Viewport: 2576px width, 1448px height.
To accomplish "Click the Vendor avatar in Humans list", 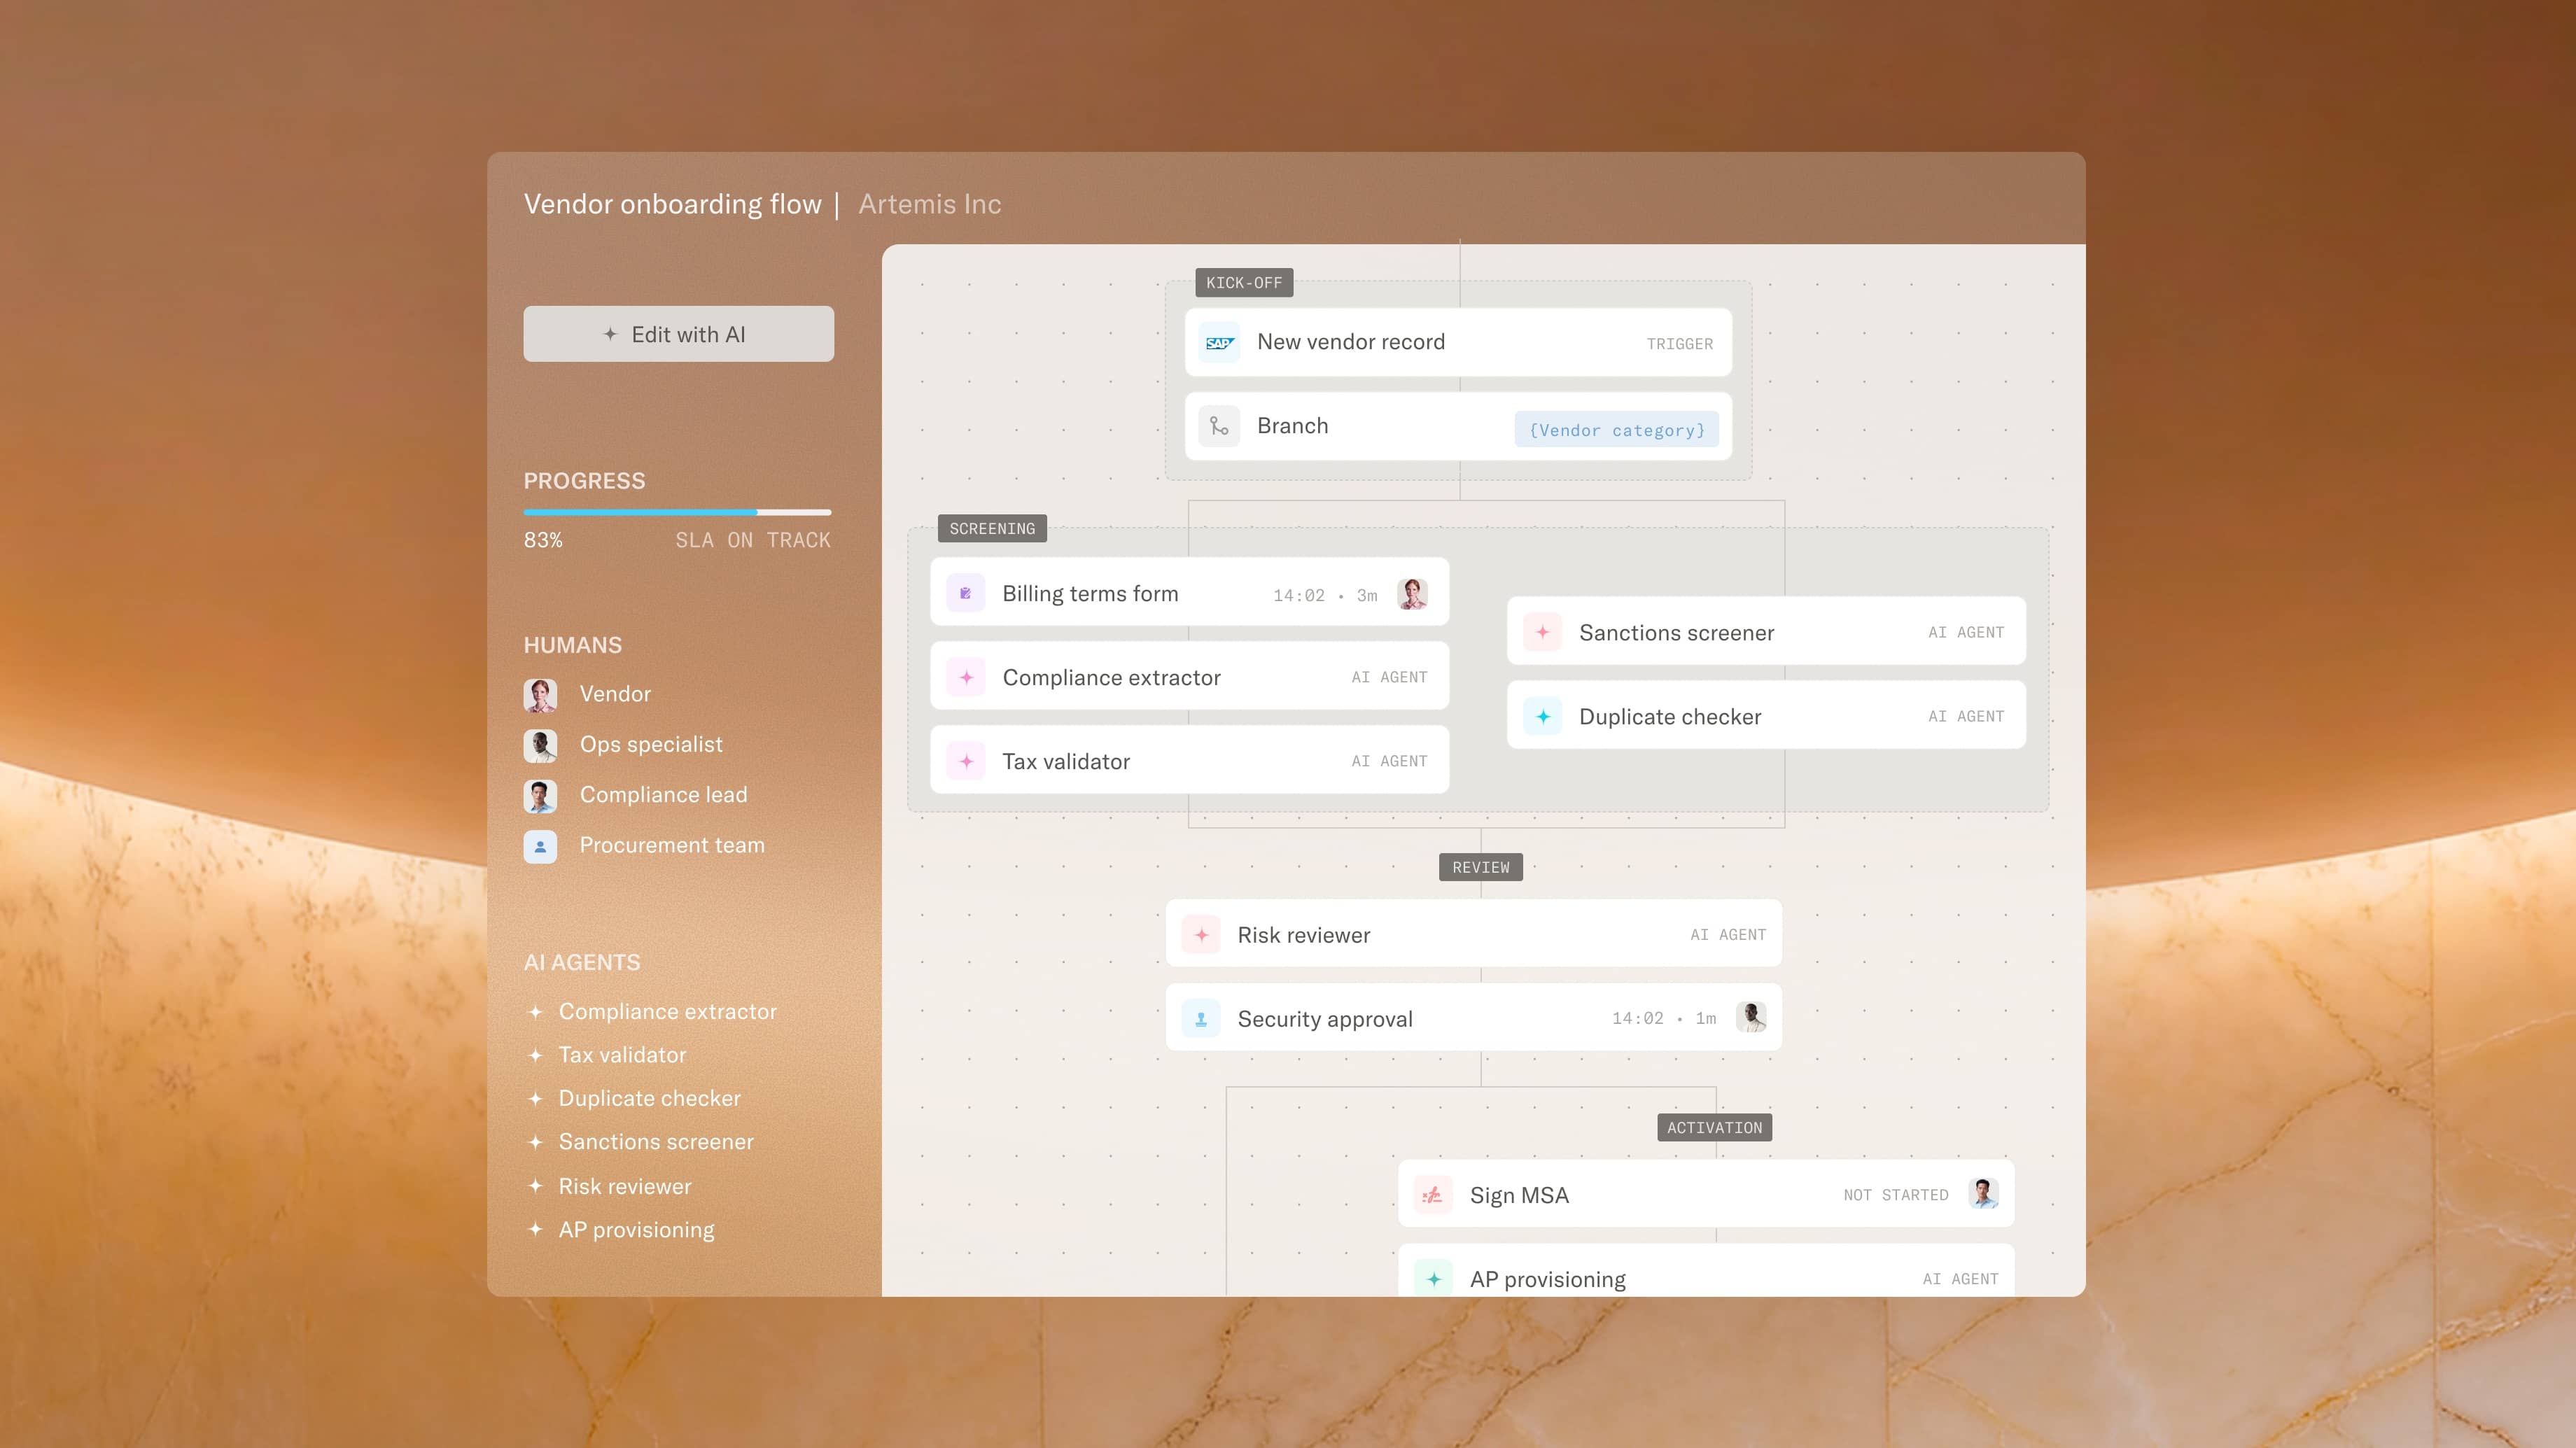I will [x=540, y=695].
